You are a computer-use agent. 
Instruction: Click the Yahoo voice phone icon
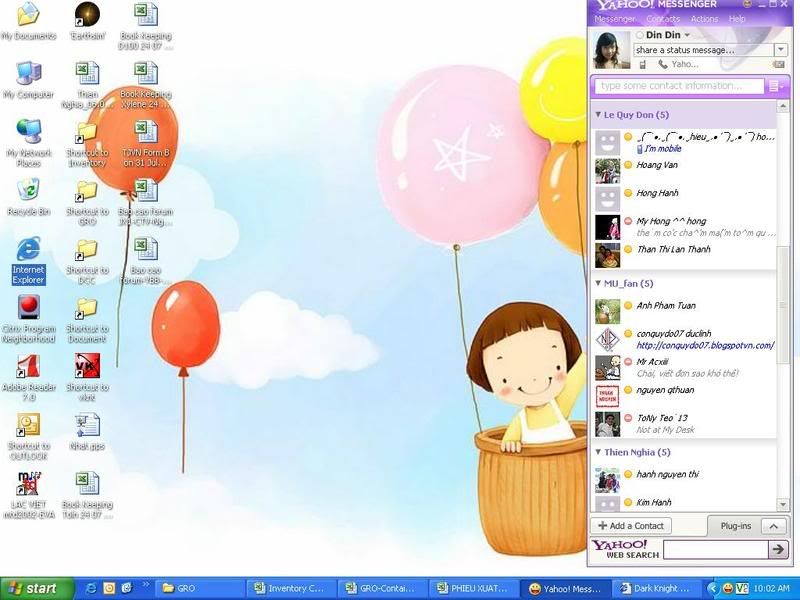pyautogui.click(x=663, y=65)
